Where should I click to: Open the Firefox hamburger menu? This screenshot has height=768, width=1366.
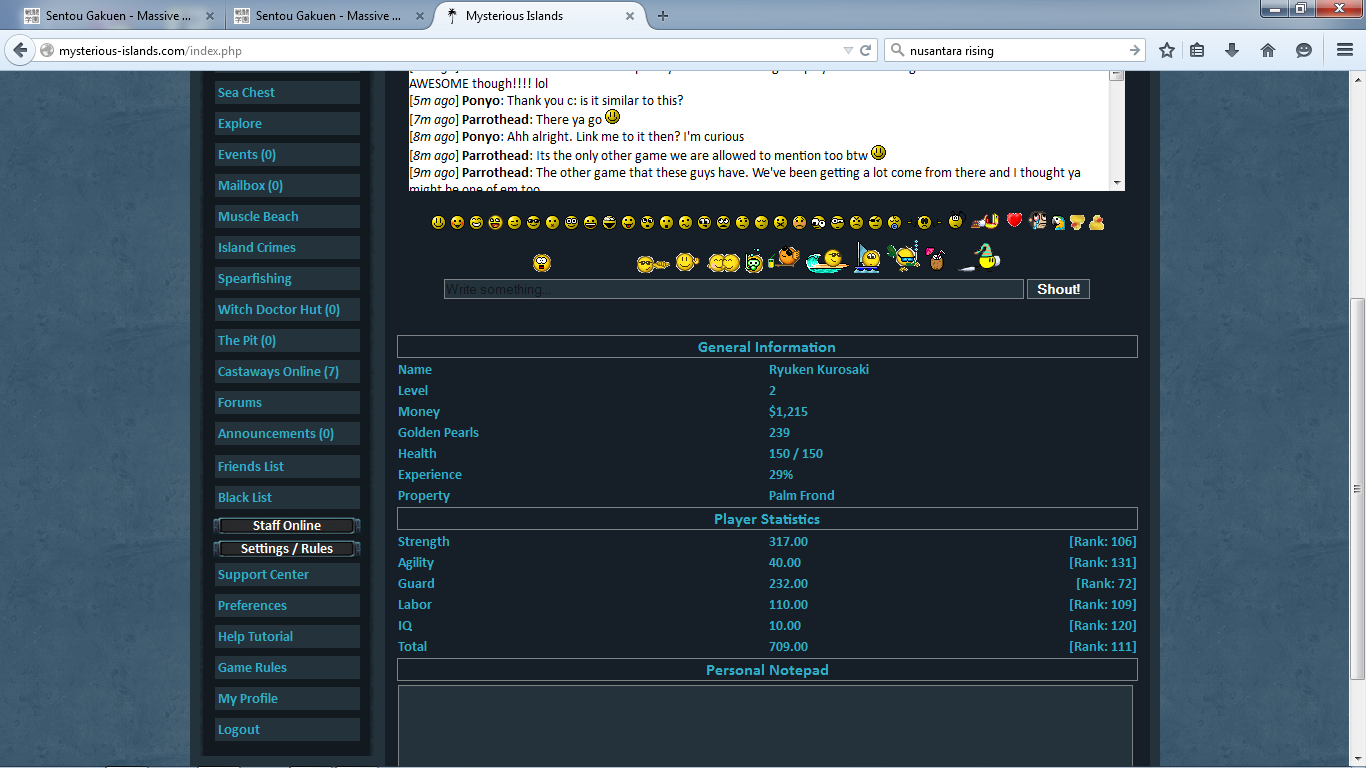1344,50
